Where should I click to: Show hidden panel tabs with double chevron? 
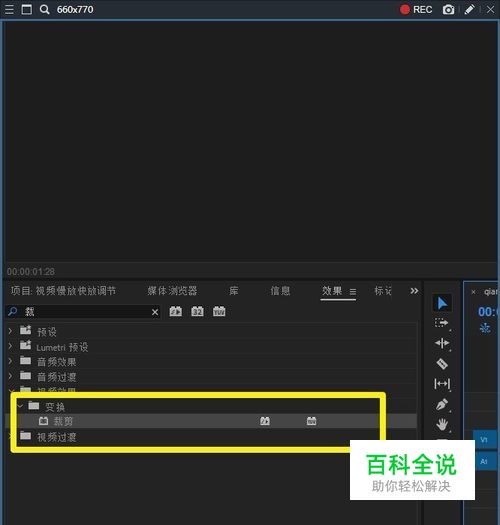pos(414,291)
